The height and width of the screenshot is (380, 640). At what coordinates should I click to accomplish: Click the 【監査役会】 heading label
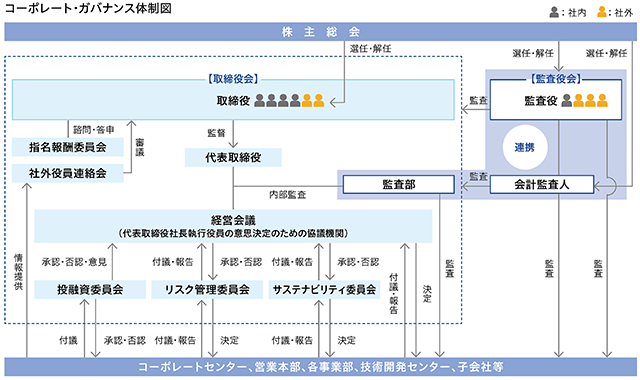point(556,79)
